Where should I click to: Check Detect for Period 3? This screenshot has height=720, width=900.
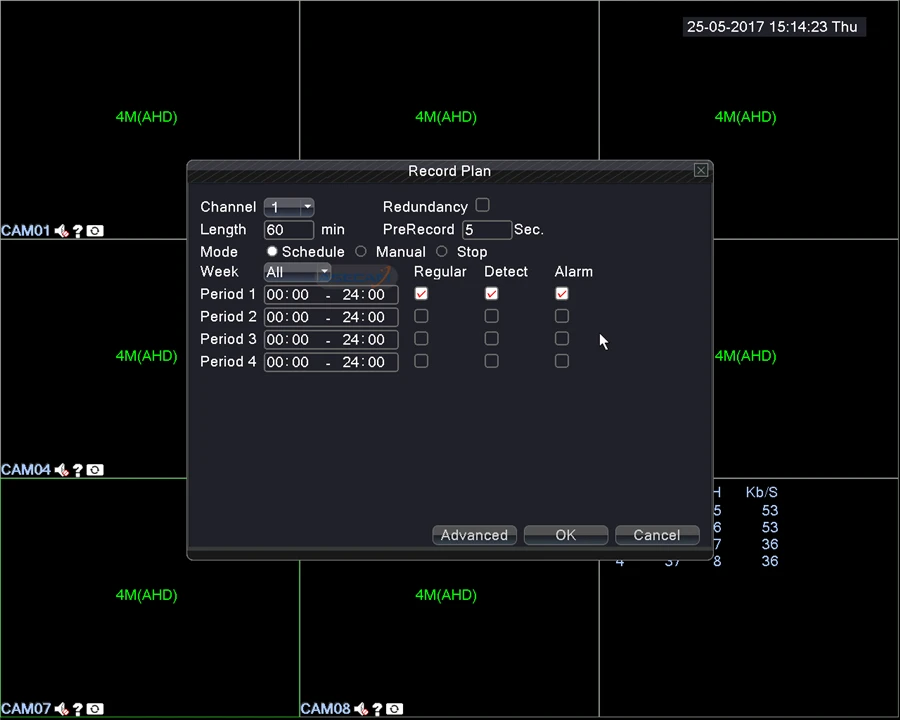point(491,338)
